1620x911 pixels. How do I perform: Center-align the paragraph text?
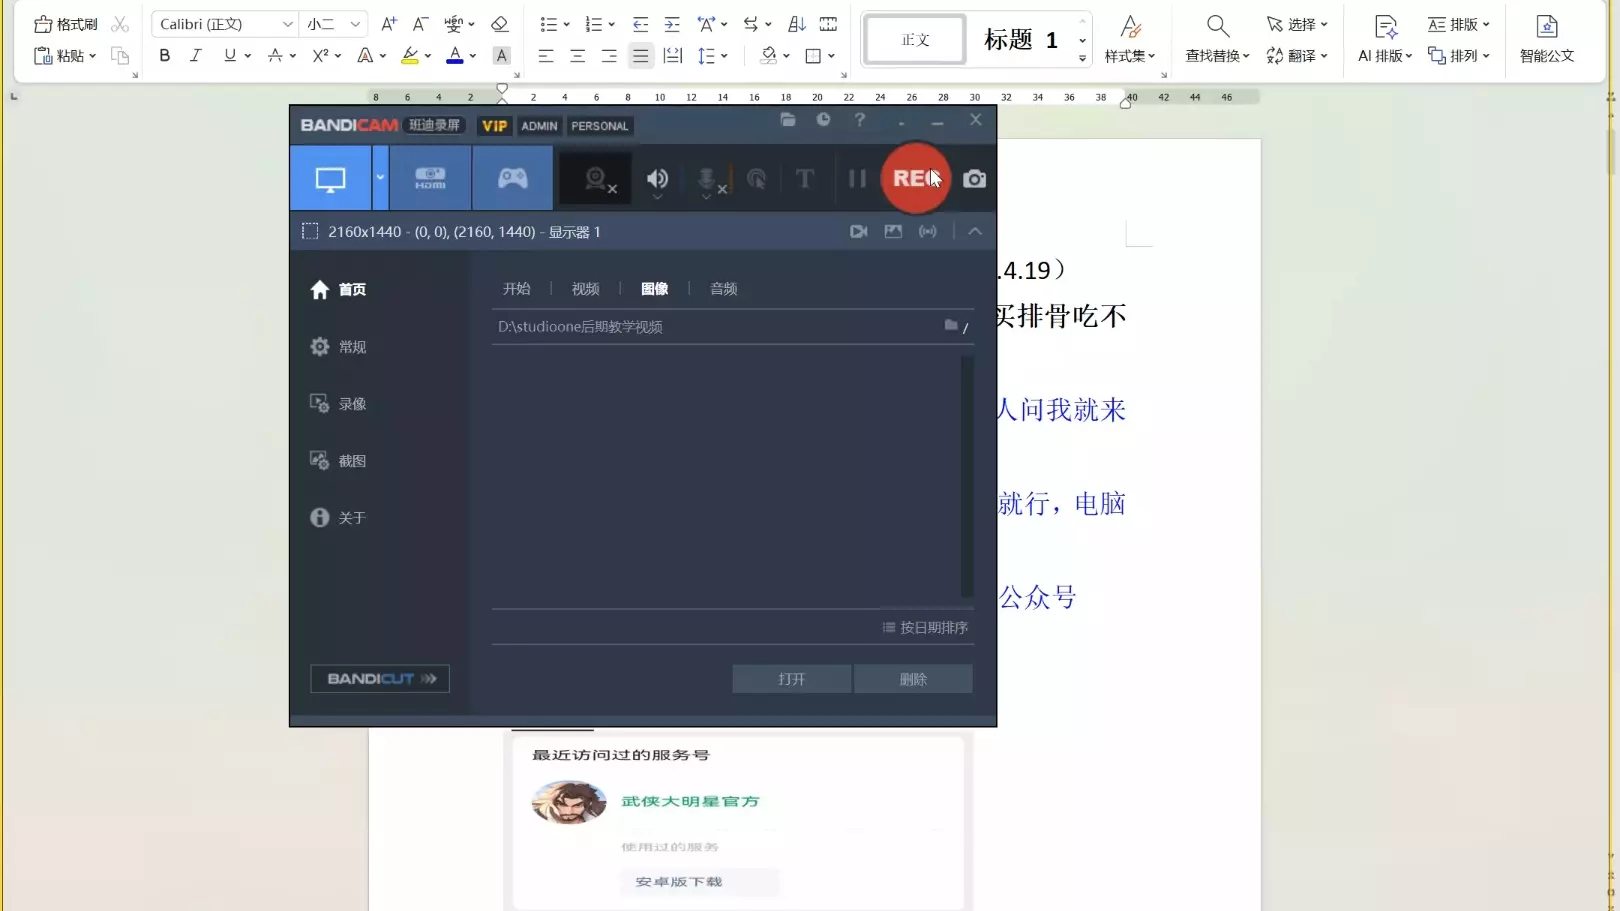click(x=577, y=56)
